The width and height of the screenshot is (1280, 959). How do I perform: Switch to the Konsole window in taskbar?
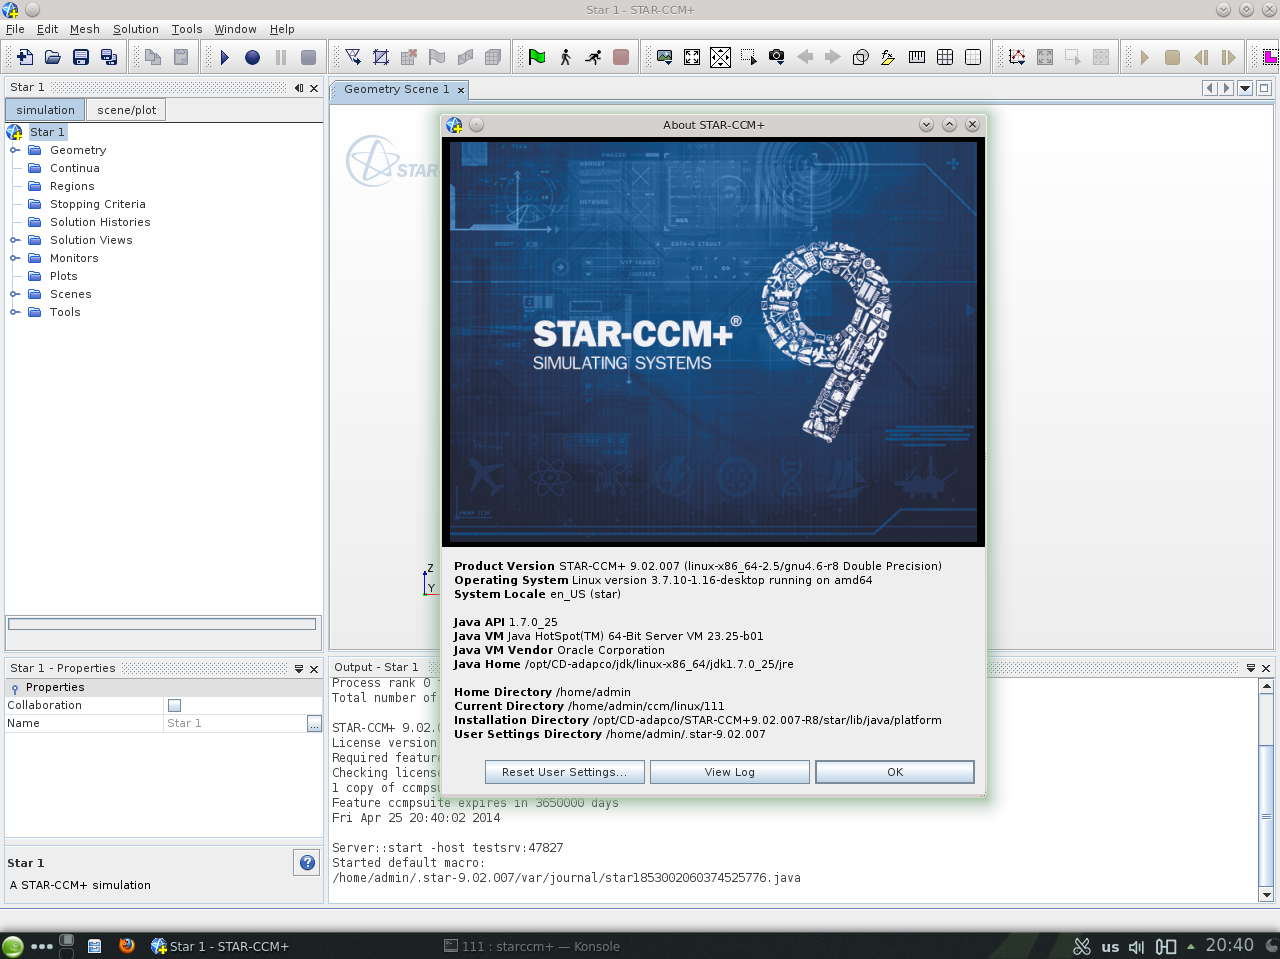pyautogui.click(x=532, y=946)
